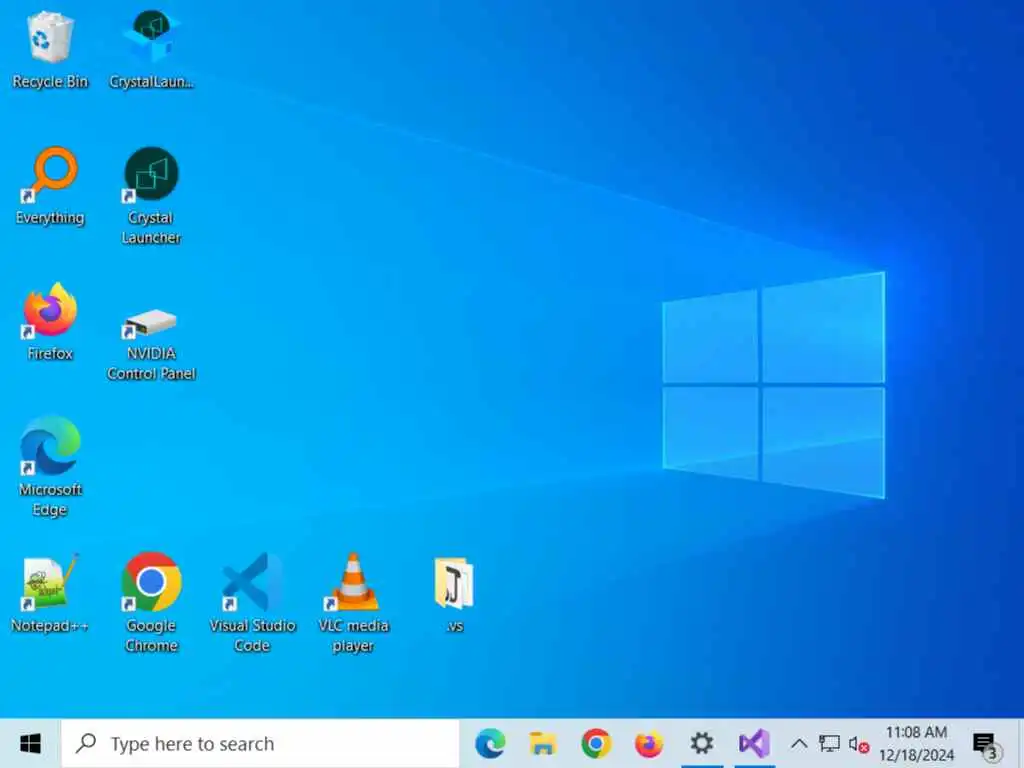Select the Crystal Launcher shortcut icon
The width and height of the screenshot is (1024, 768).
(151, 196)
